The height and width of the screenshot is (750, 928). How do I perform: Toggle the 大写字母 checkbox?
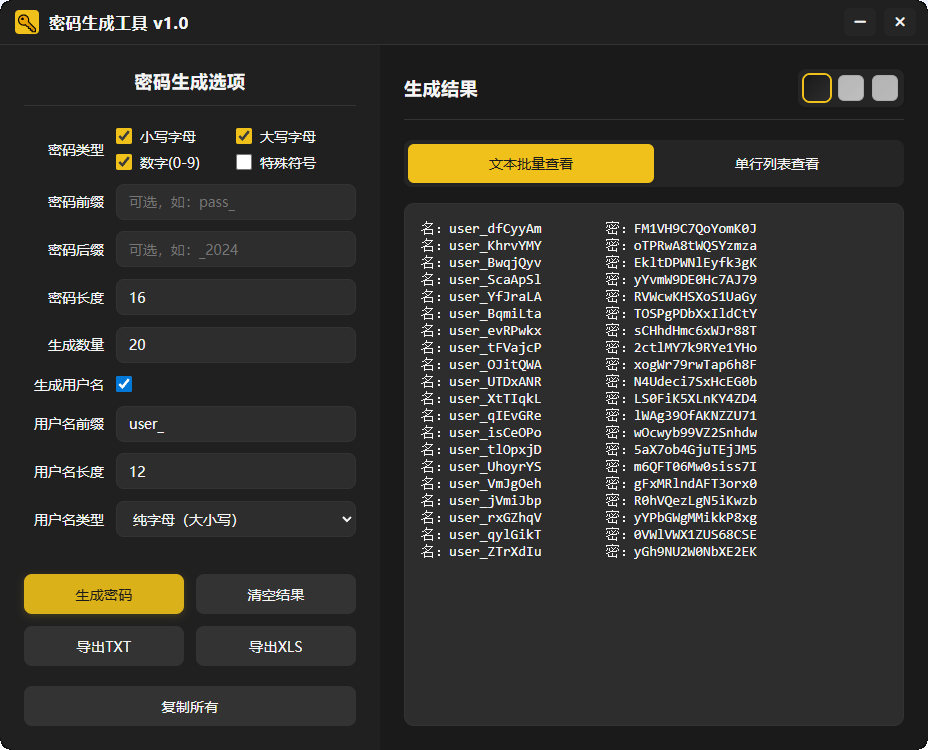coord(244,136)
